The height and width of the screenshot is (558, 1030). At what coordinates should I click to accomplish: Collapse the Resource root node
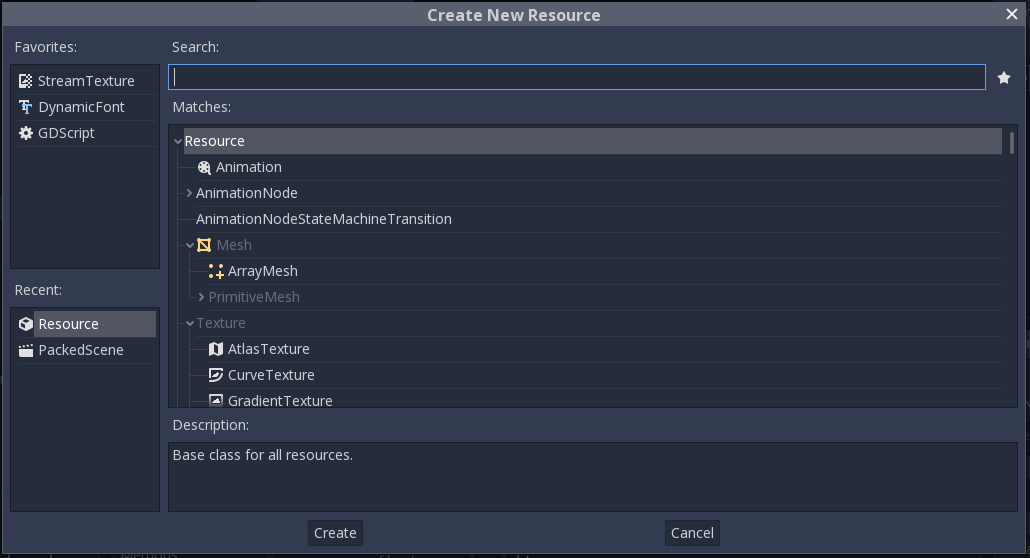(177, 141)
